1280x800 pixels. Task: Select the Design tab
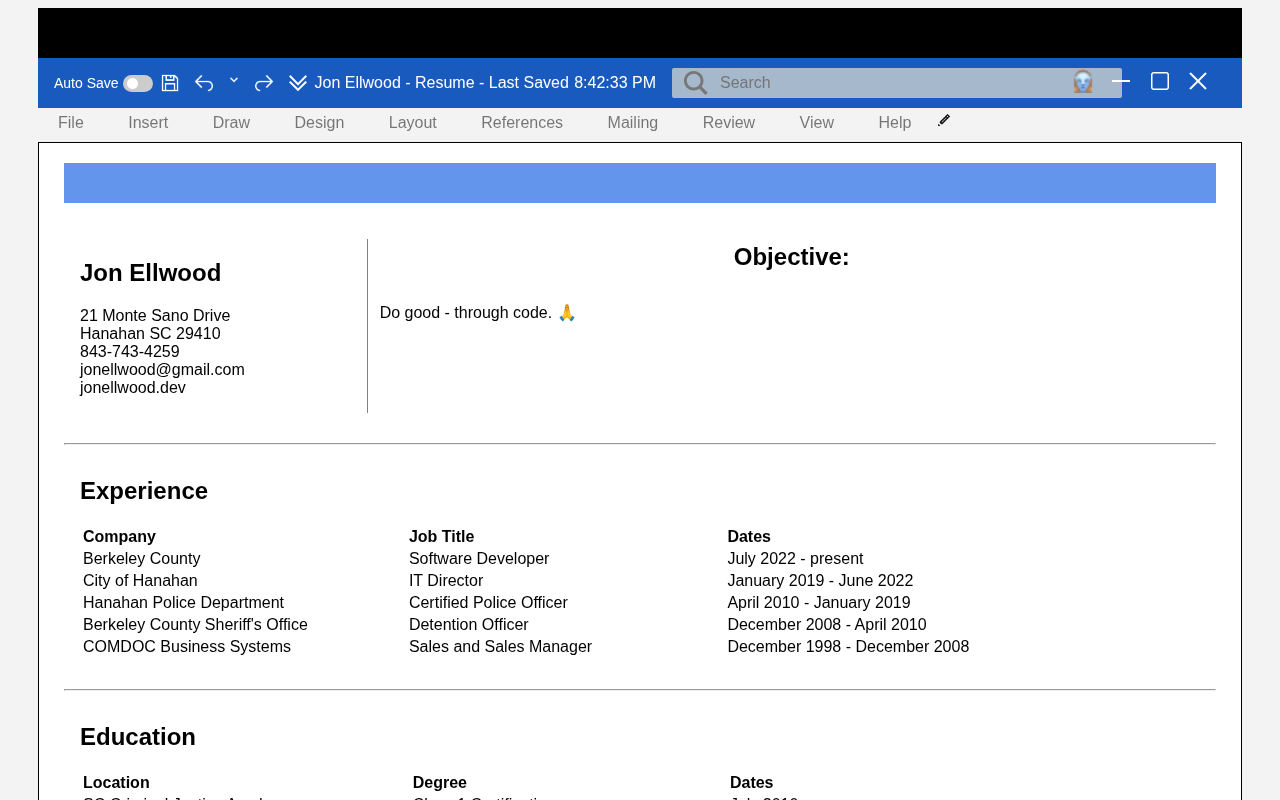[x=319, y=123]
